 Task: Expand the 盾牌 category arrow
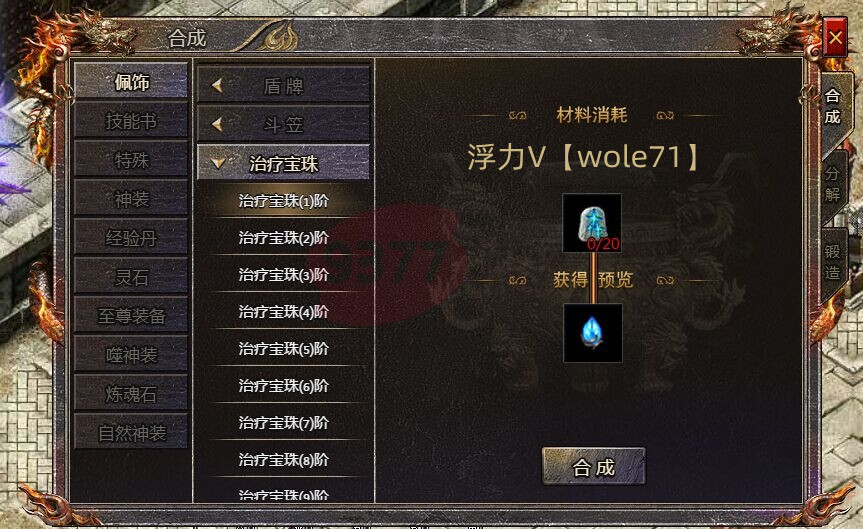tap(217, 86)
